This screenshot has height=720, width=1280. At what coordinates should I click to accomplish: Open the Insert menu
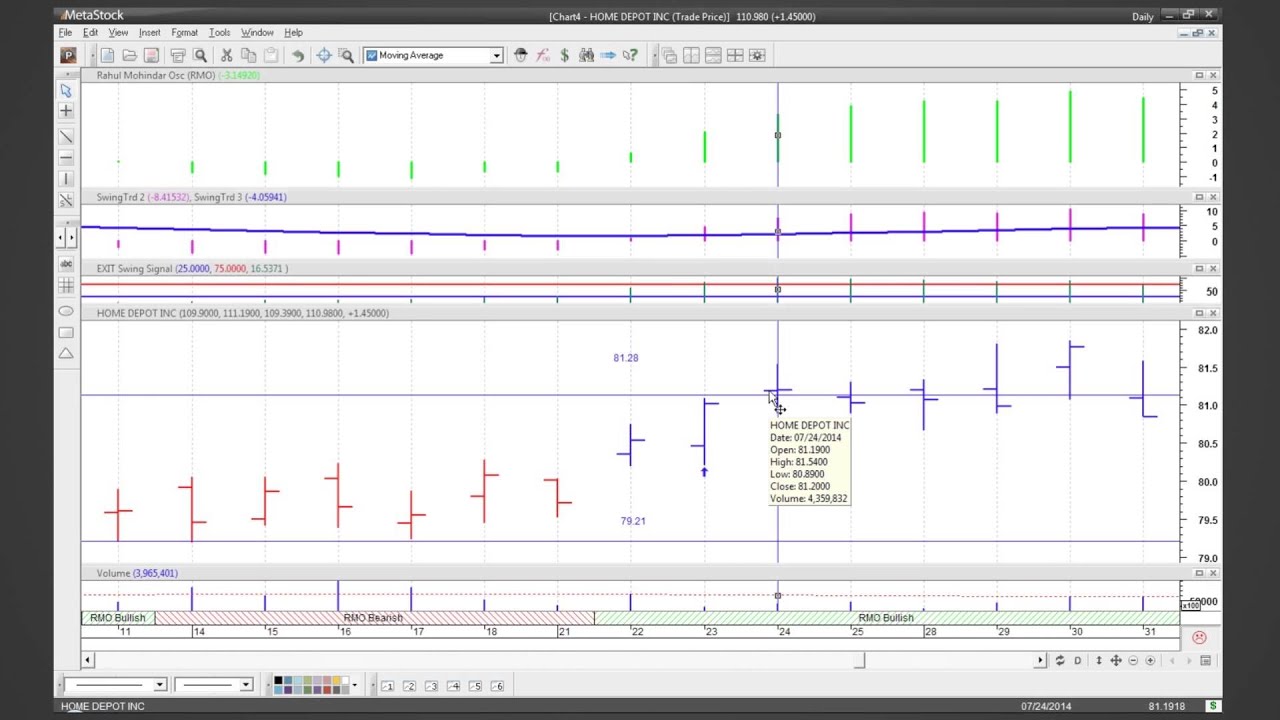149,33
